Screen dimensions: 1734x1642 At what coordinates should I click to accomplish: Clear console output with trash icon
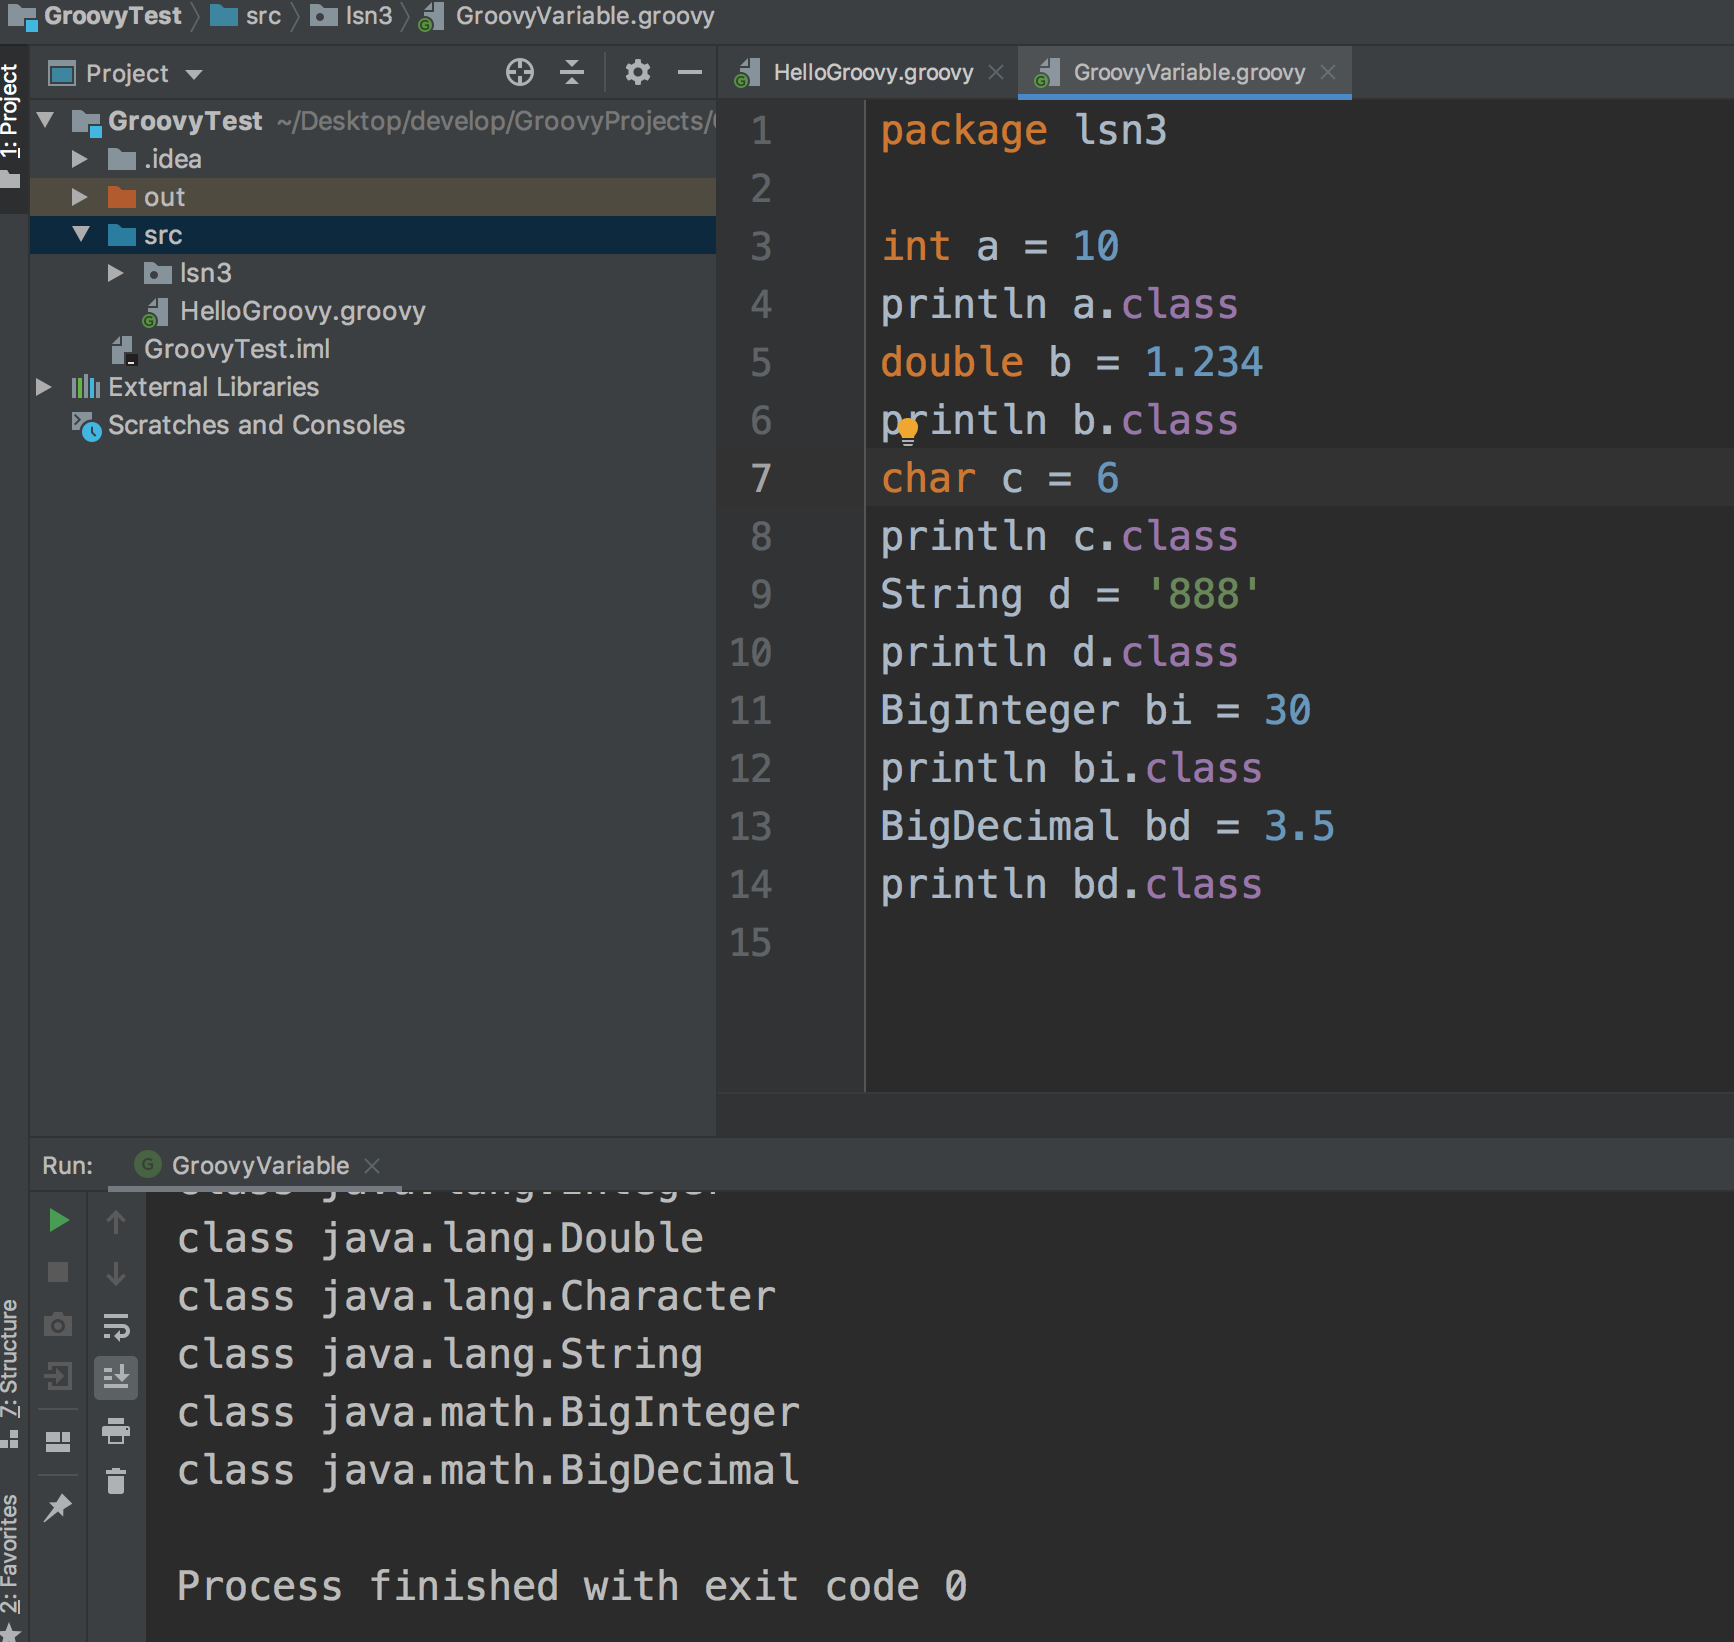point(116,1481)
